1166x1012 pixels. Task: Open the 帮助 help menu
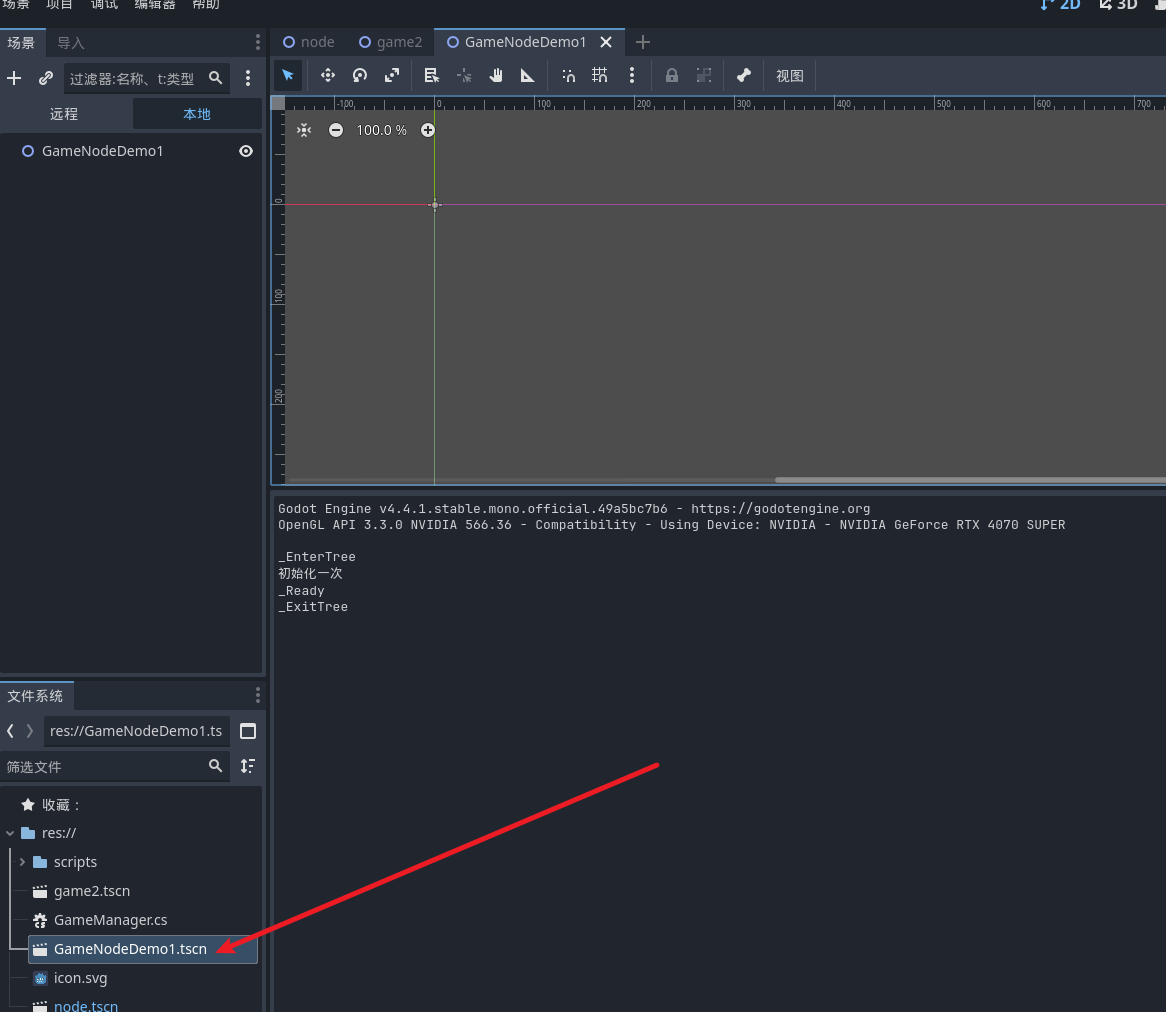point(206,5)
